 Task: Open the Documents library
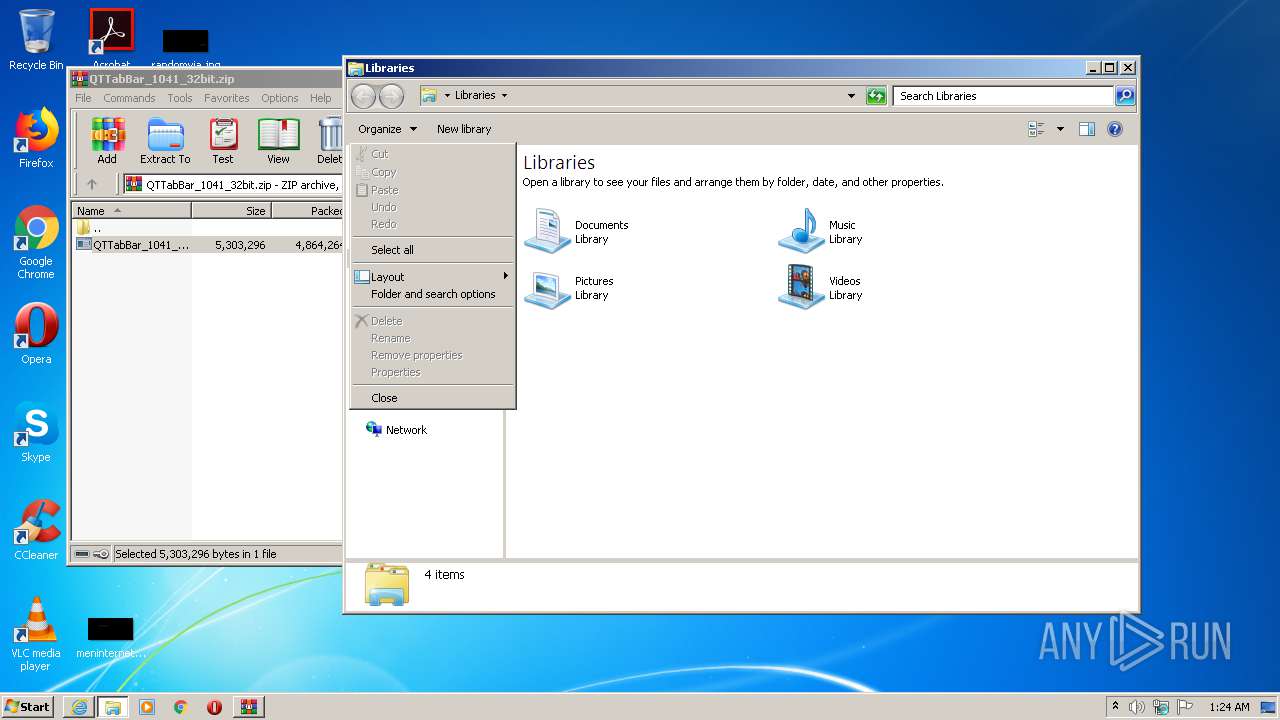(577, 231)
